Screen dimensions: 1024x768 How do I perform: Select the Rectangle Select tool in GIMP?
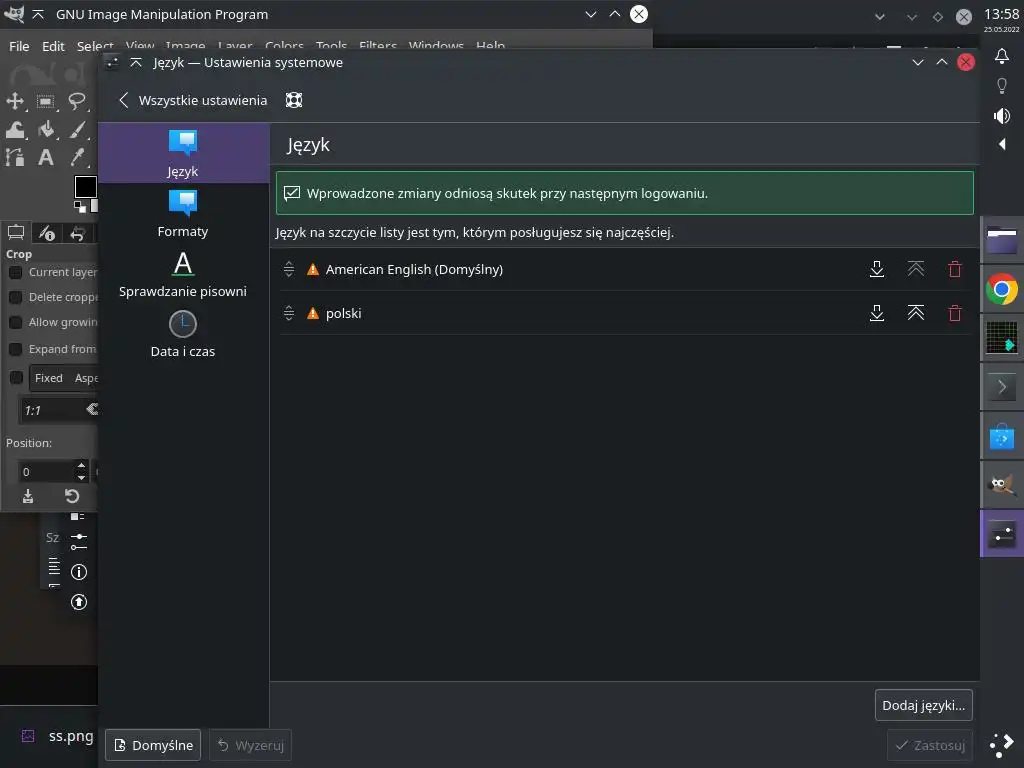(46, 101)
